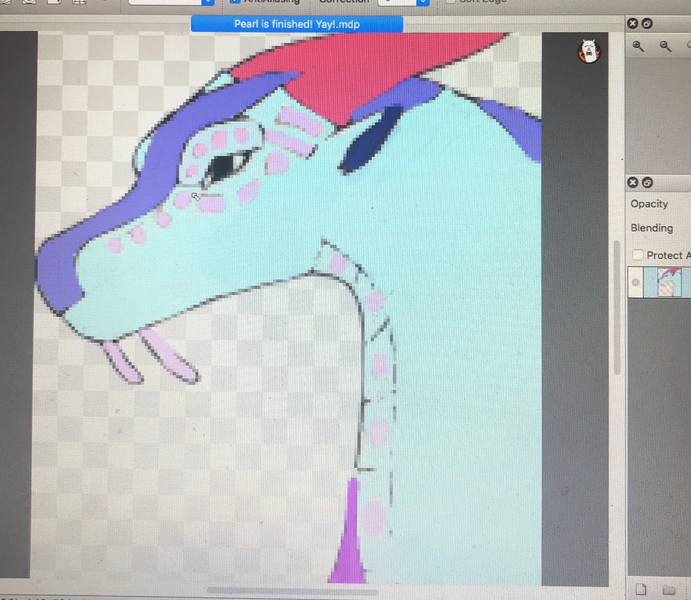Click the zoom in magnifier in the Navigator panel

point(638,46)
